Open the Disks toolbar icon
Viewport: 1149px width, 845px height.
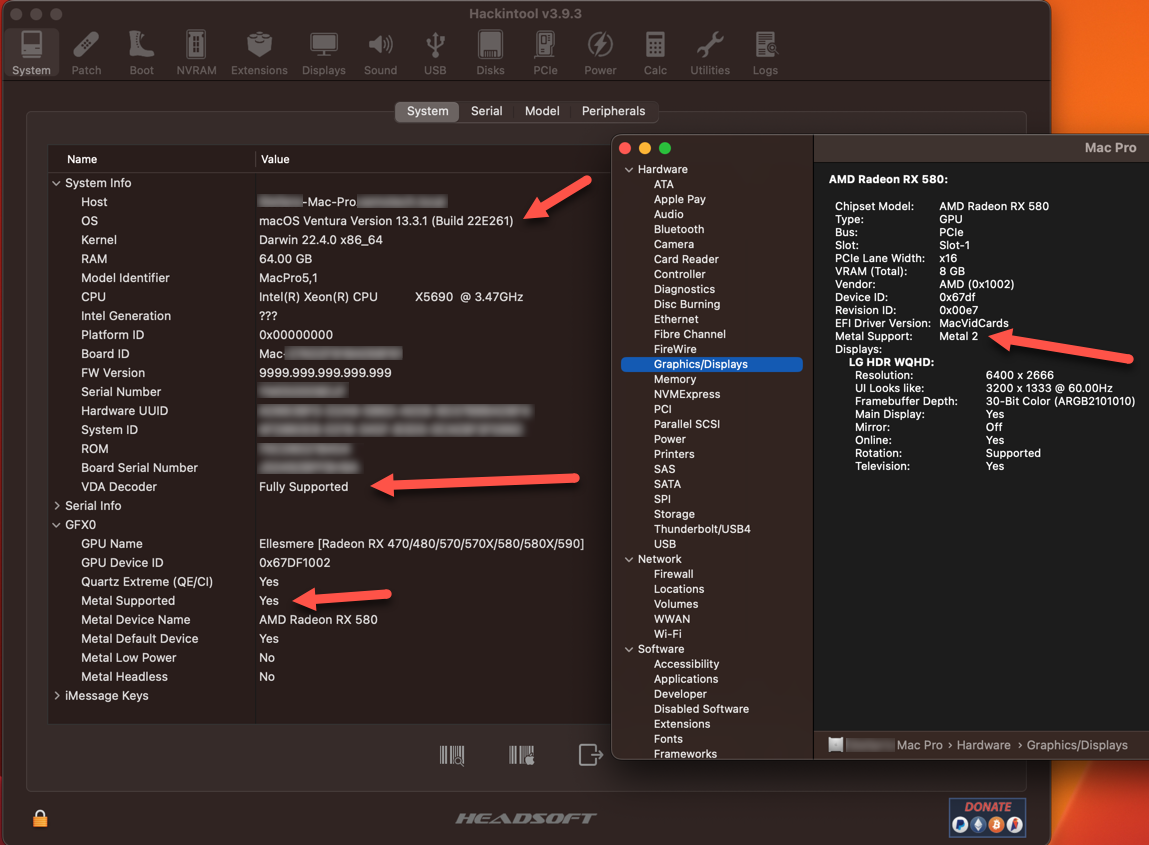(x=490, y=53)
